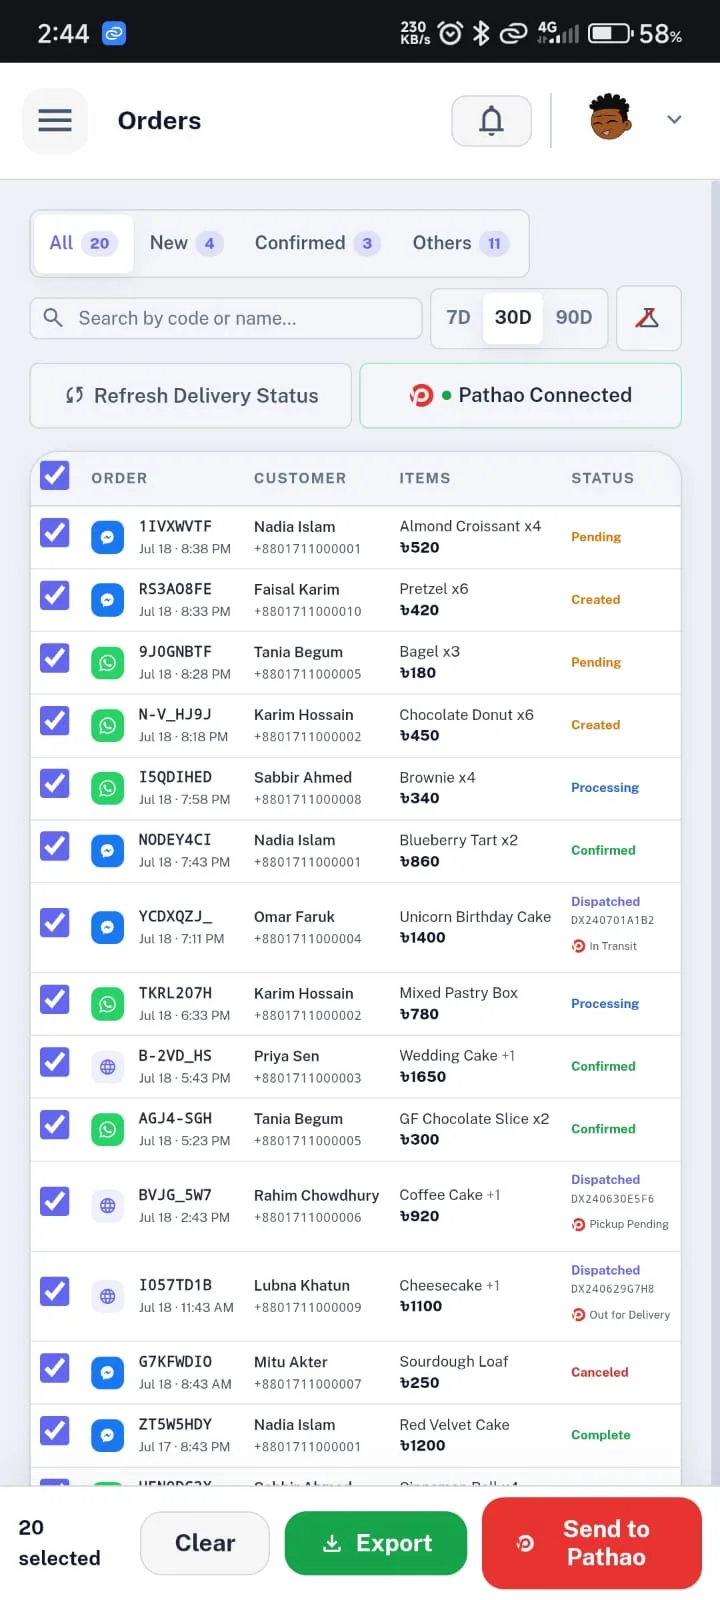Uncheck order I057TD1B checkbox
Image resolution: width=720 pixels, height=1600 pixels.
55,1291
